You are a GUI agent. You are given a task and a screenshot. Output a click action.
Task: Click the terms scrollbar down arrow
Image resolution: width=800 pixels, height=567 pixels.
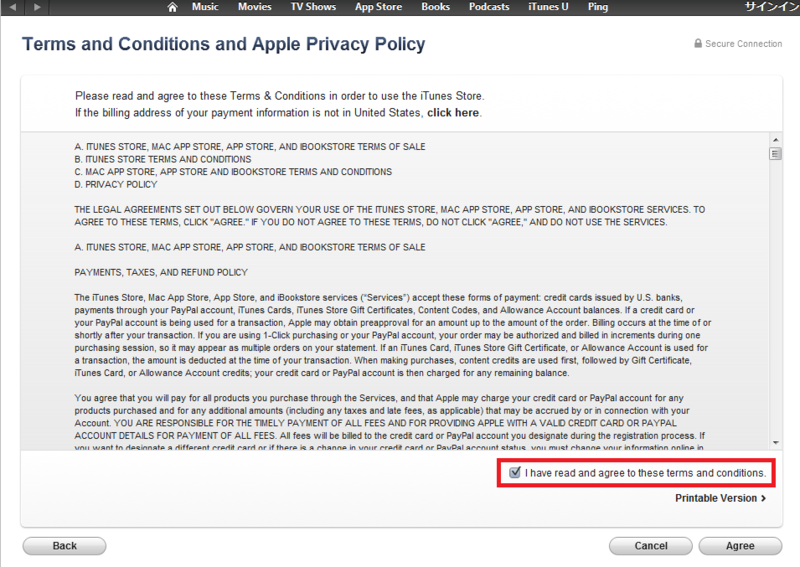pos(776,442)
